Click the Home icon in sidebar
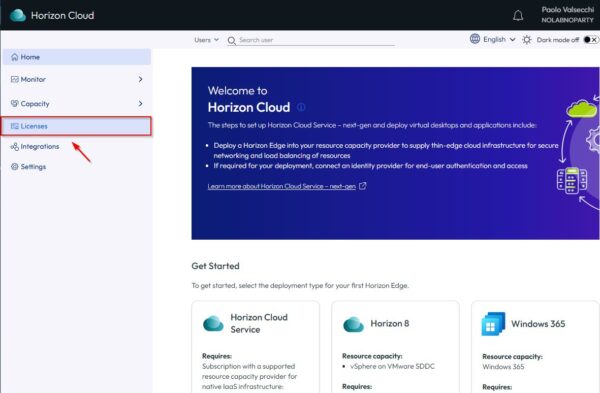 [x=15, y=57]
